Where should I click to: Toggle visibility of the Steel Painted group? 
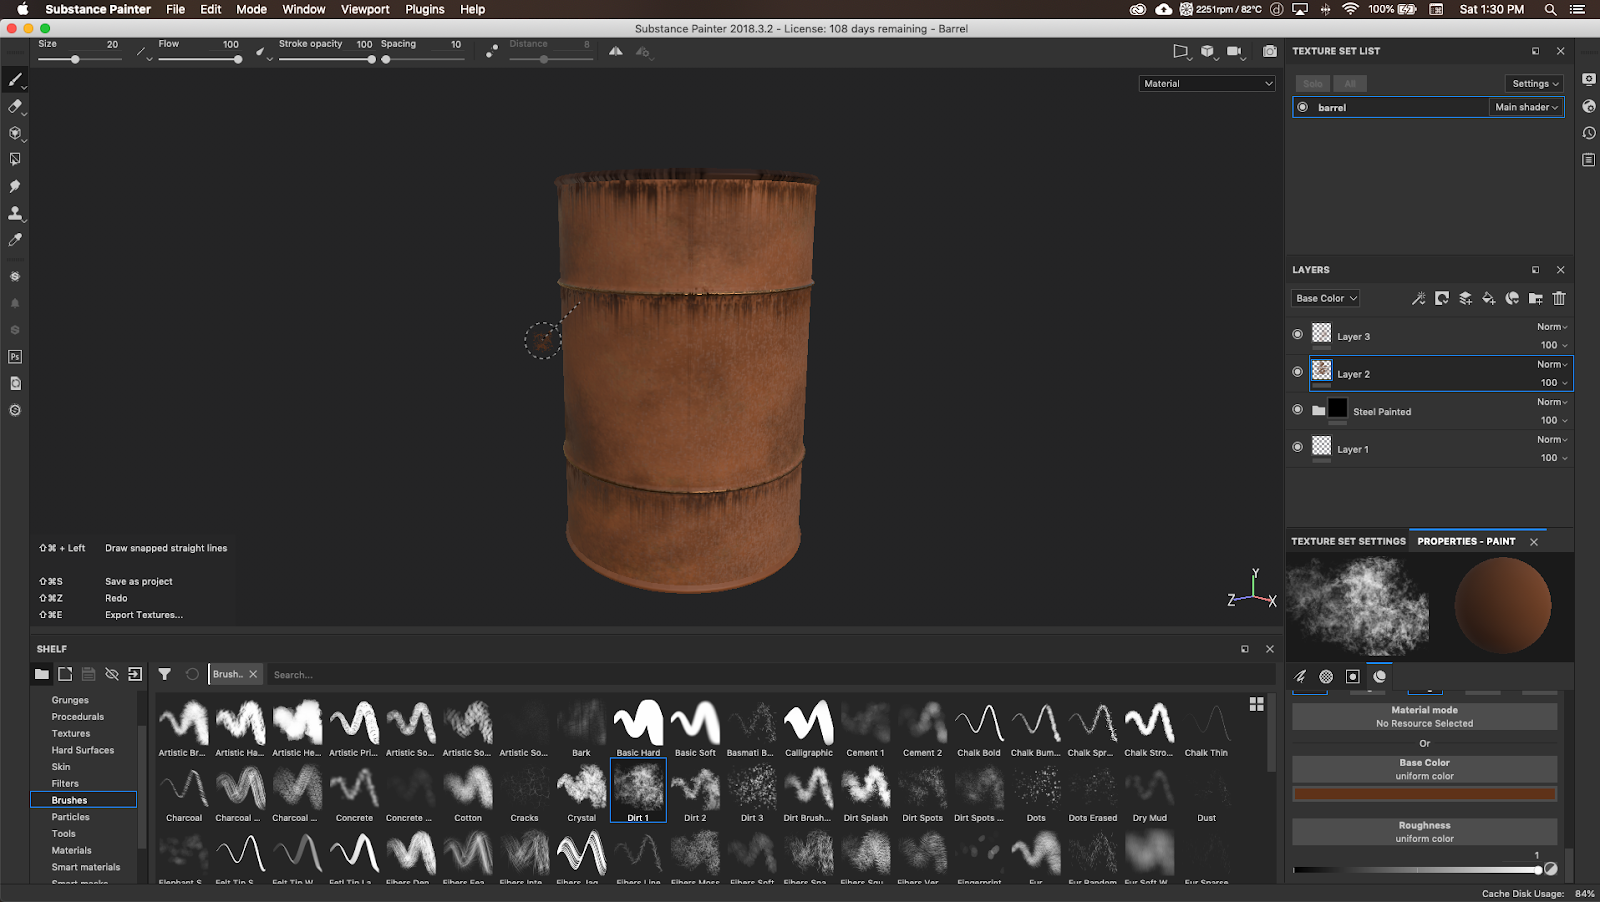pyautogui.click(x=1298, y=410)
